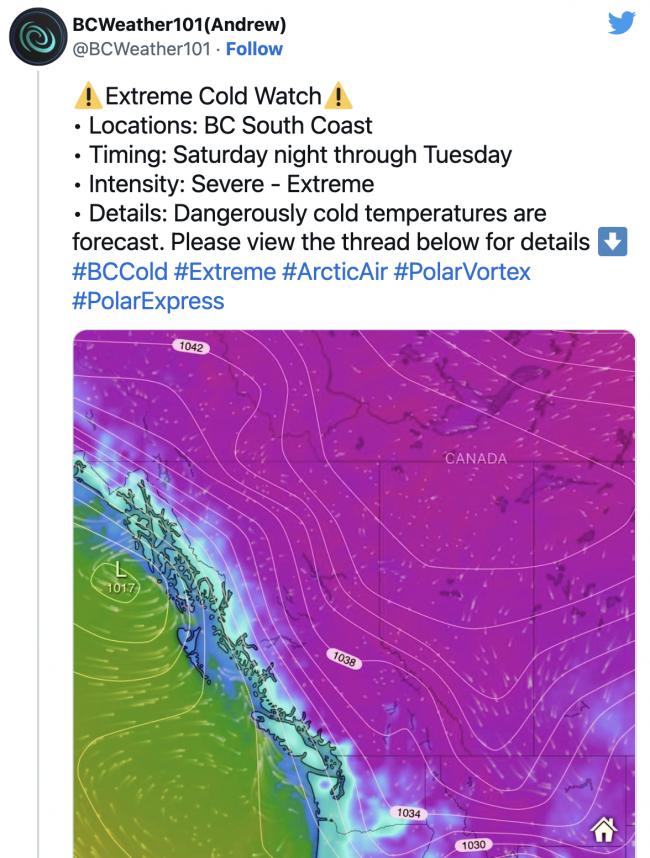Click the BCWeather101 profile avatar
Viewport: 650px width, 858px height.
(38, 37)
